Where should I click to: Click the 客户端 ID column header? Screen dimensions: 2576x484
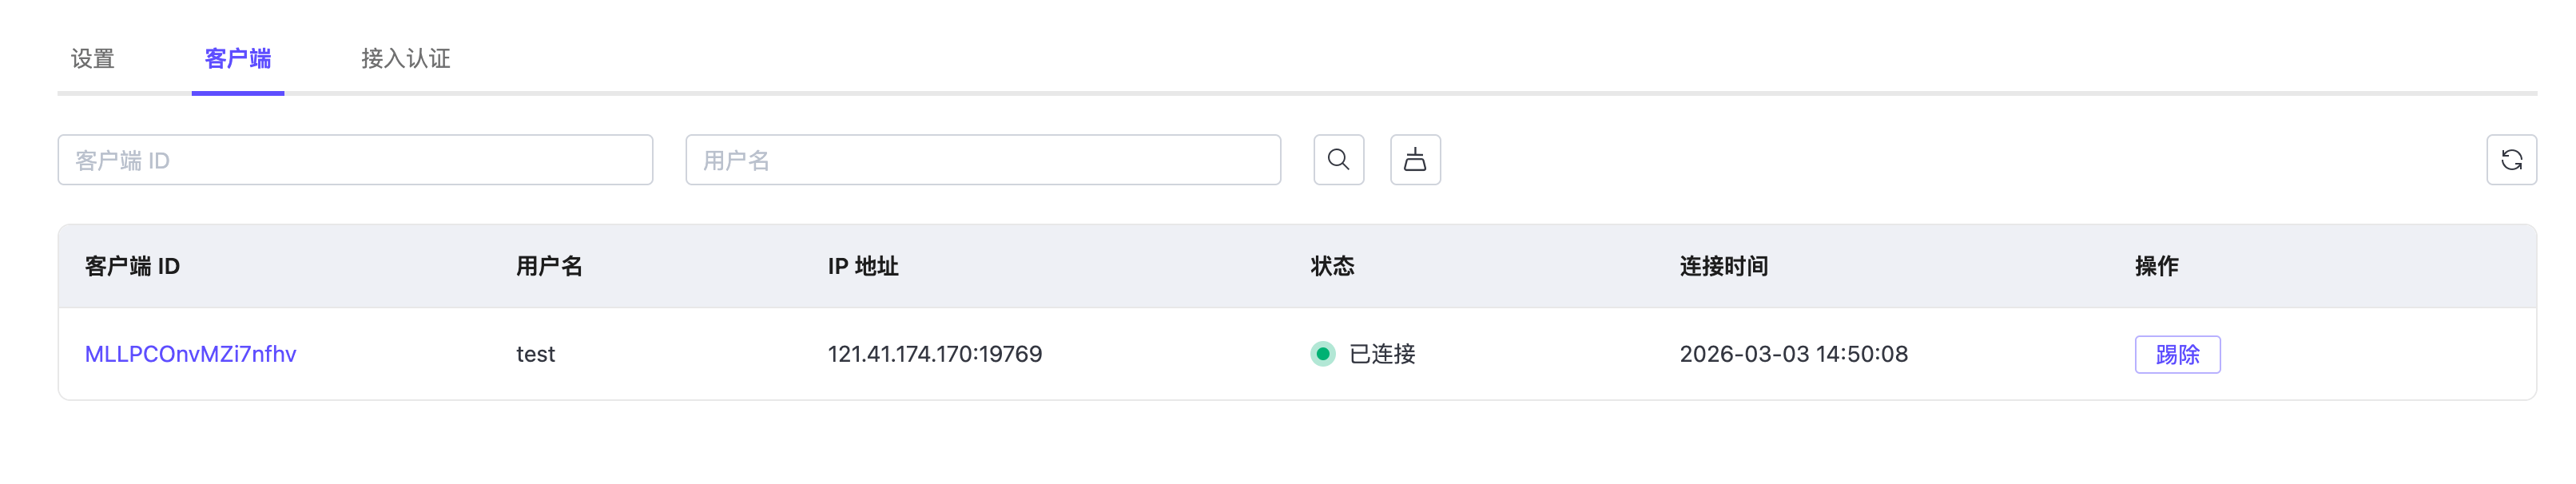pos(131,266)
